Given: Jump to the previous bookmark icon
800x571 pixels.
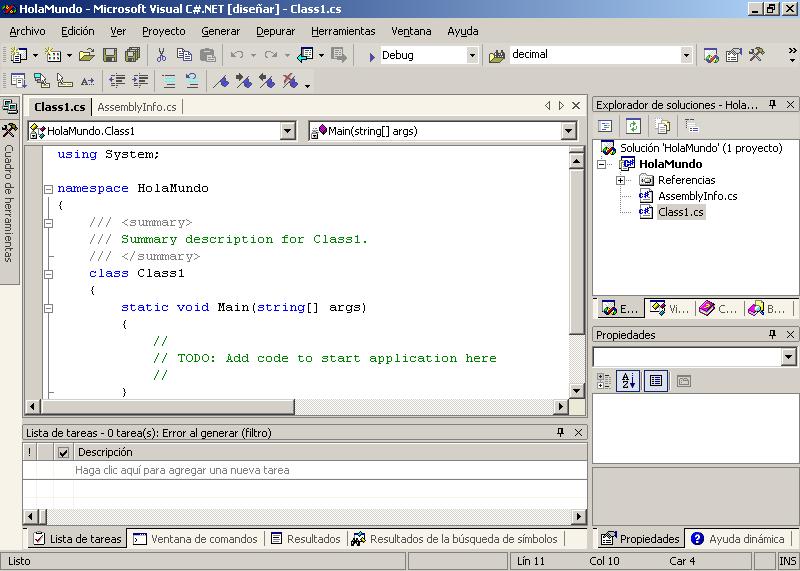Looking at the screenshot, I should 267,81.
